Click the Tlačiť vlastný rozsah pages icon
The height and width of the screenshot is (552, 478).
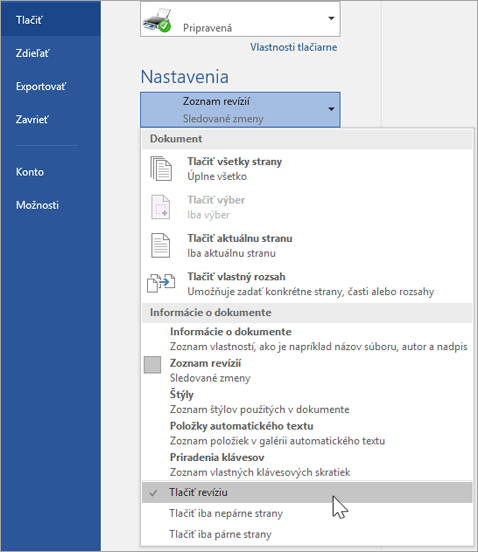tap(161, 283)
